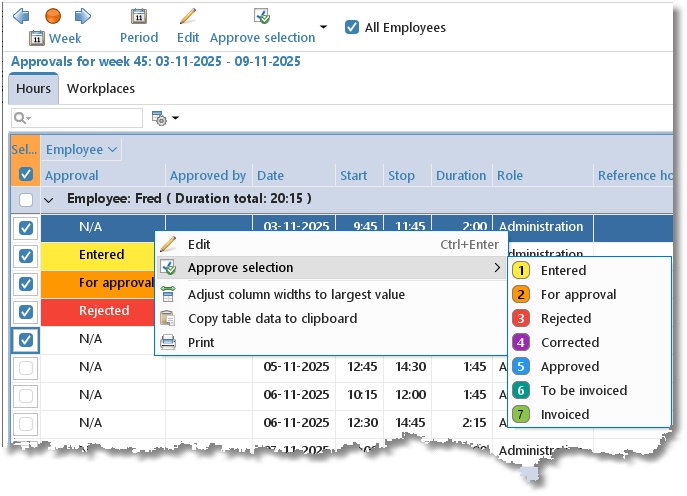Sort by the Approval column header
Viewport: 687px width, 496px height.
103,175
